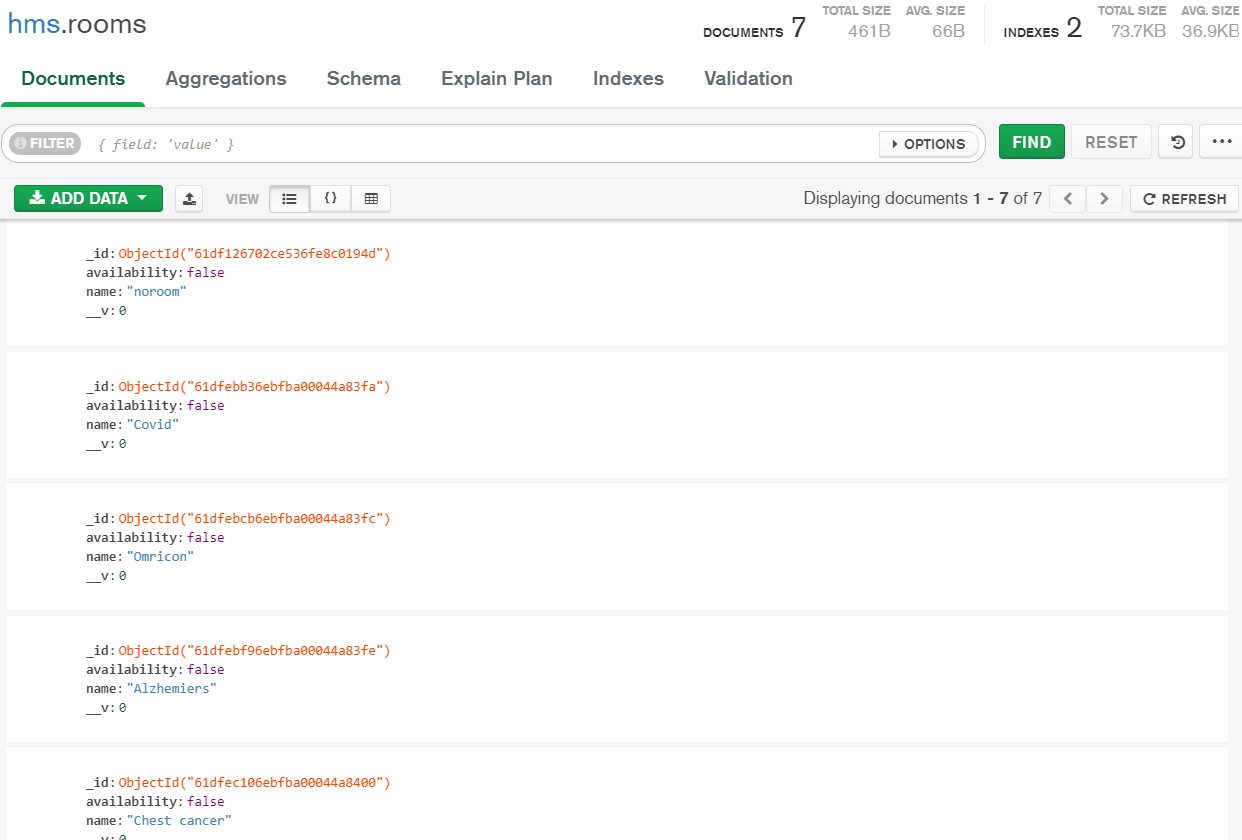This screenshot has height=840, width=1242.
Task: Open the Schema tab
Action: point(363,78)
